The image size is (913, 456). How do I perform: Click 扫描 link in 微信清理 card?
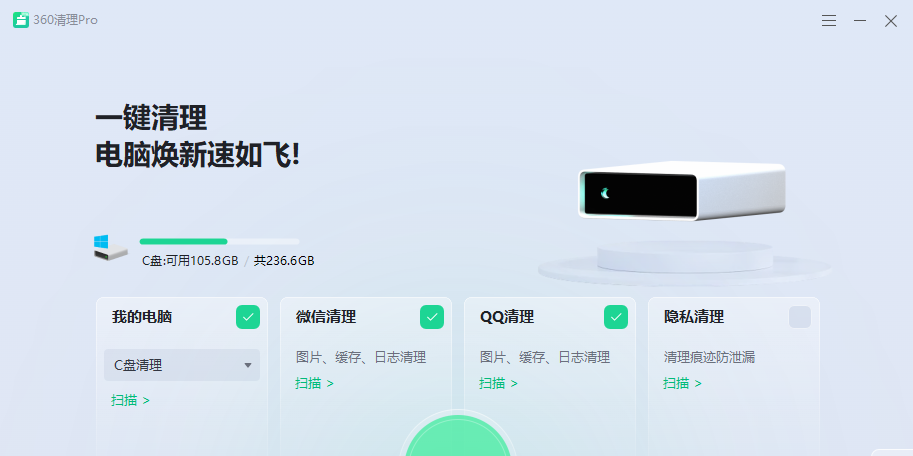(x=314, y=383)
